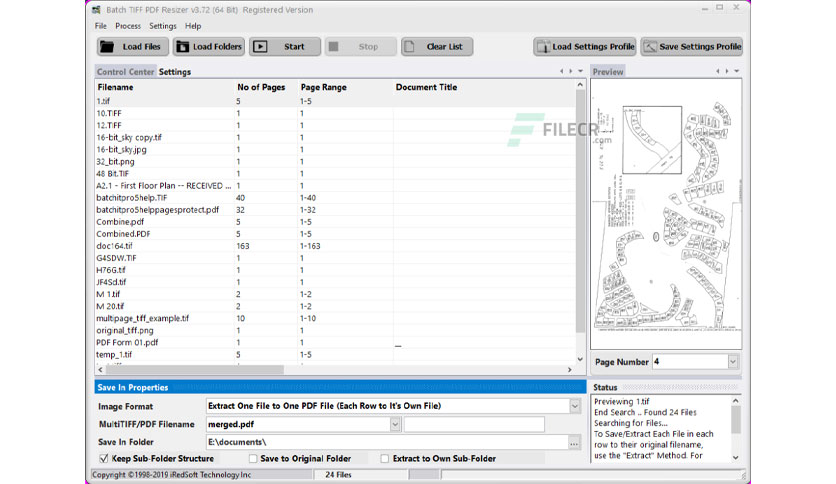This screenshot has height=484, width=836.
Task: Click Save Settings Profile button
Action: [692, 47]
